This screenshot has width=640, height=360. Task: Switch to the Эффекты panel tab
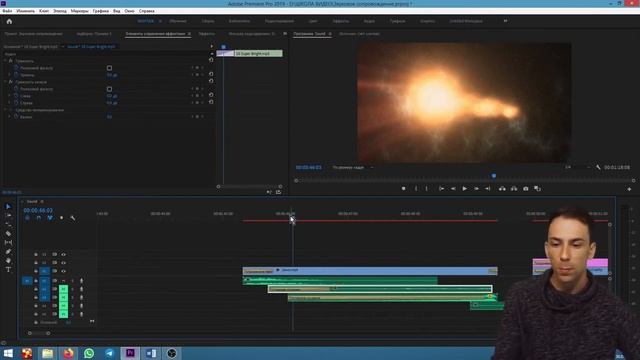click(x=207, y=34)
